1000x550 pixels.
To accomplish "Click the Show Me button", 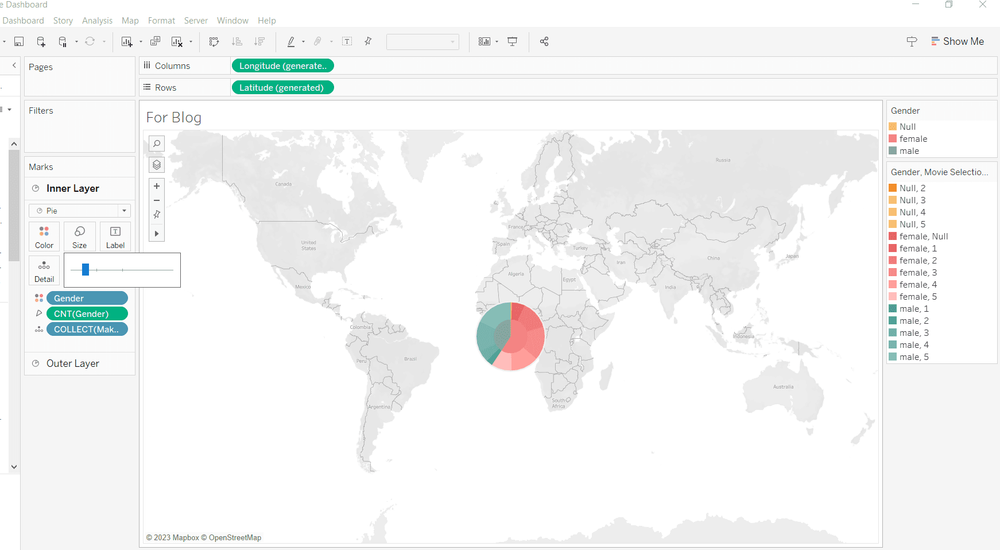I will point(956,42).
